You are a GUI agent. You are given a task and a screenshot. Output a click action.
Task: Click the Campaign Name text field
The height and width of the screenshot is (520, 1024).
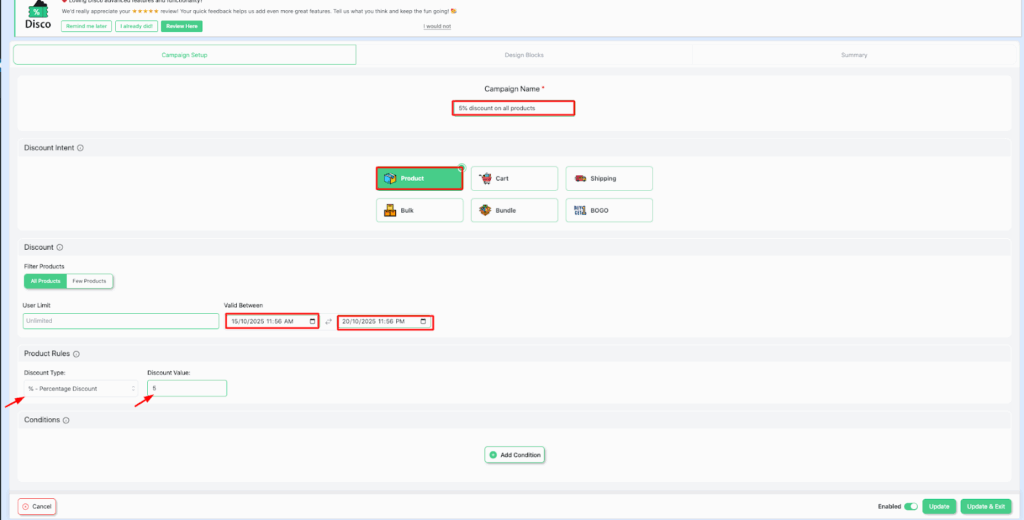pyautogui.click(x=513, y=108)
